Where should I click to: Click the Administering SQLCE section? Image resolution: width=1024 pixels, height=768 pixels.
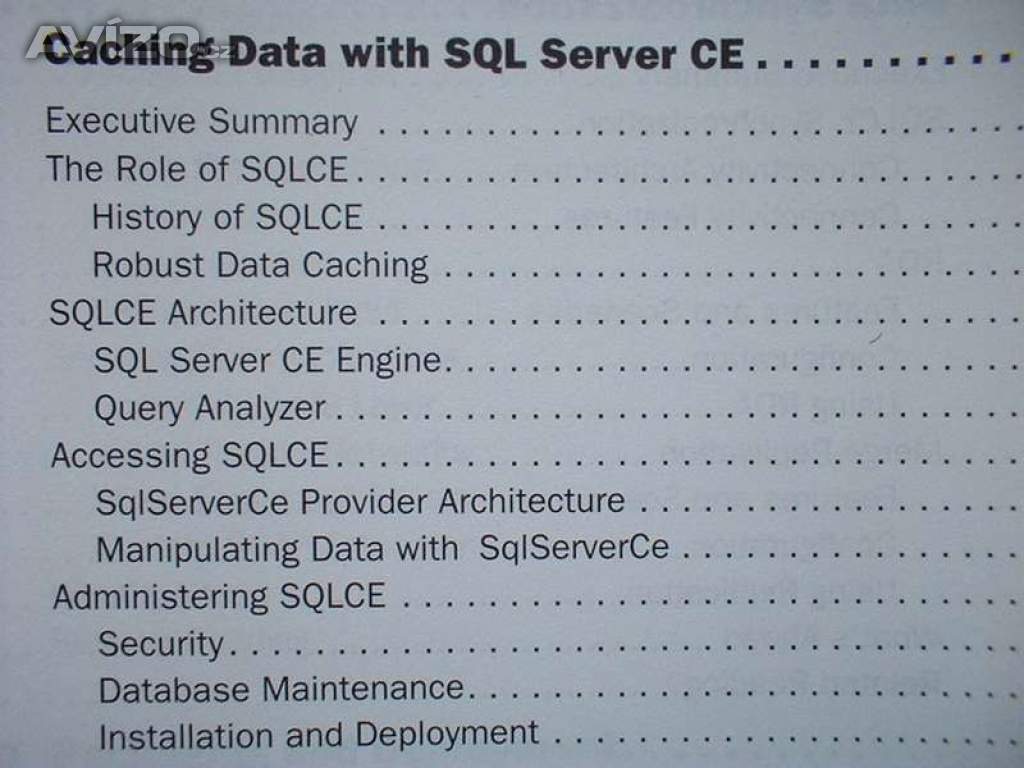coord(219,597)
